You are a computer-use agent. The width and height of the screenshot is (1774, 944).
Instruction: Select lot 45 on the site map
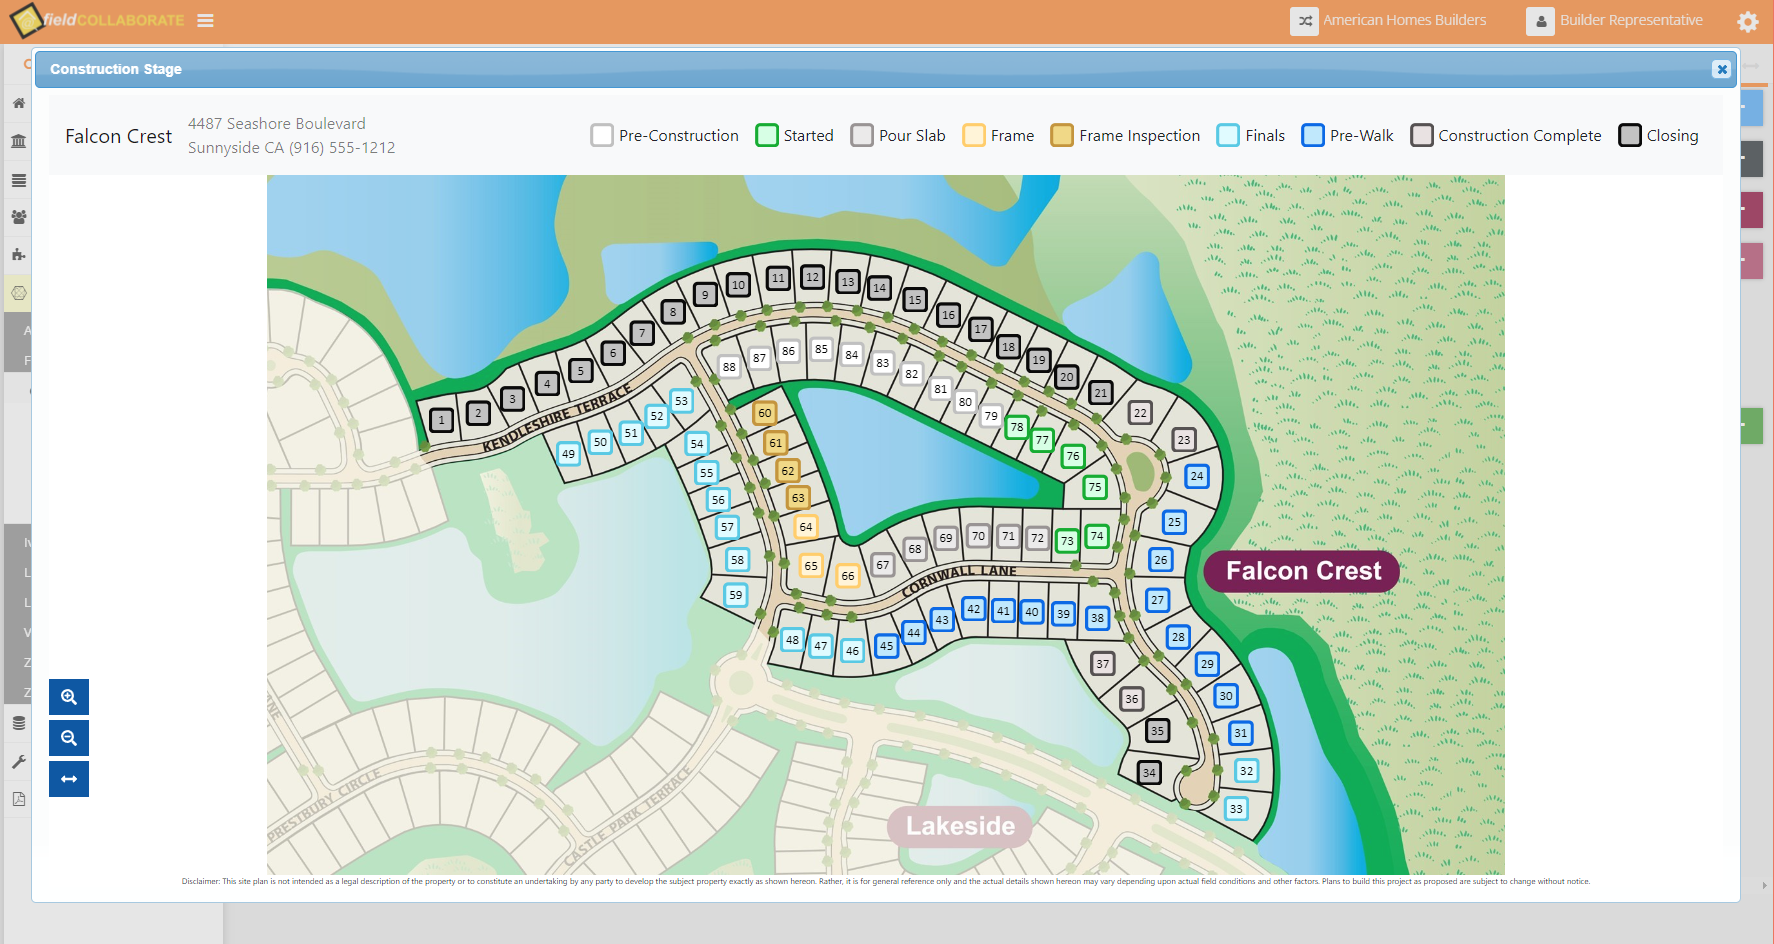click(886, 646)
